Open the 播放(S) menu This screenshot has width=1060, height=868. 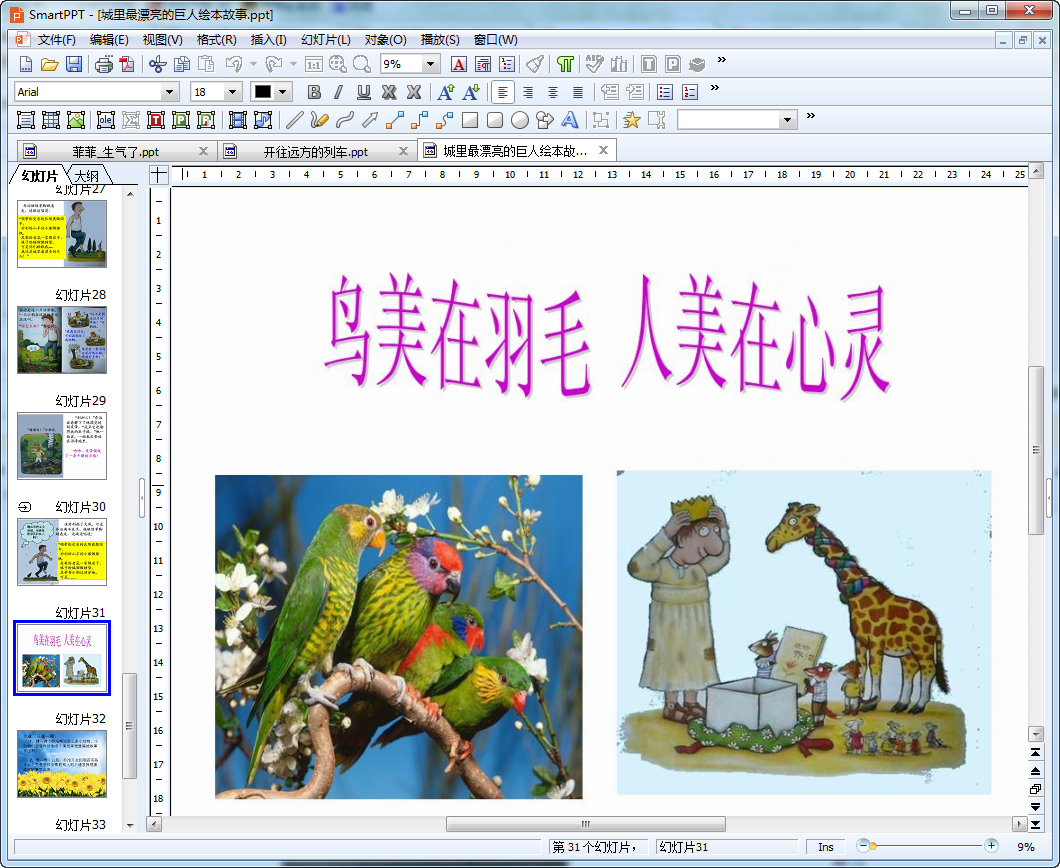(440, 40)
